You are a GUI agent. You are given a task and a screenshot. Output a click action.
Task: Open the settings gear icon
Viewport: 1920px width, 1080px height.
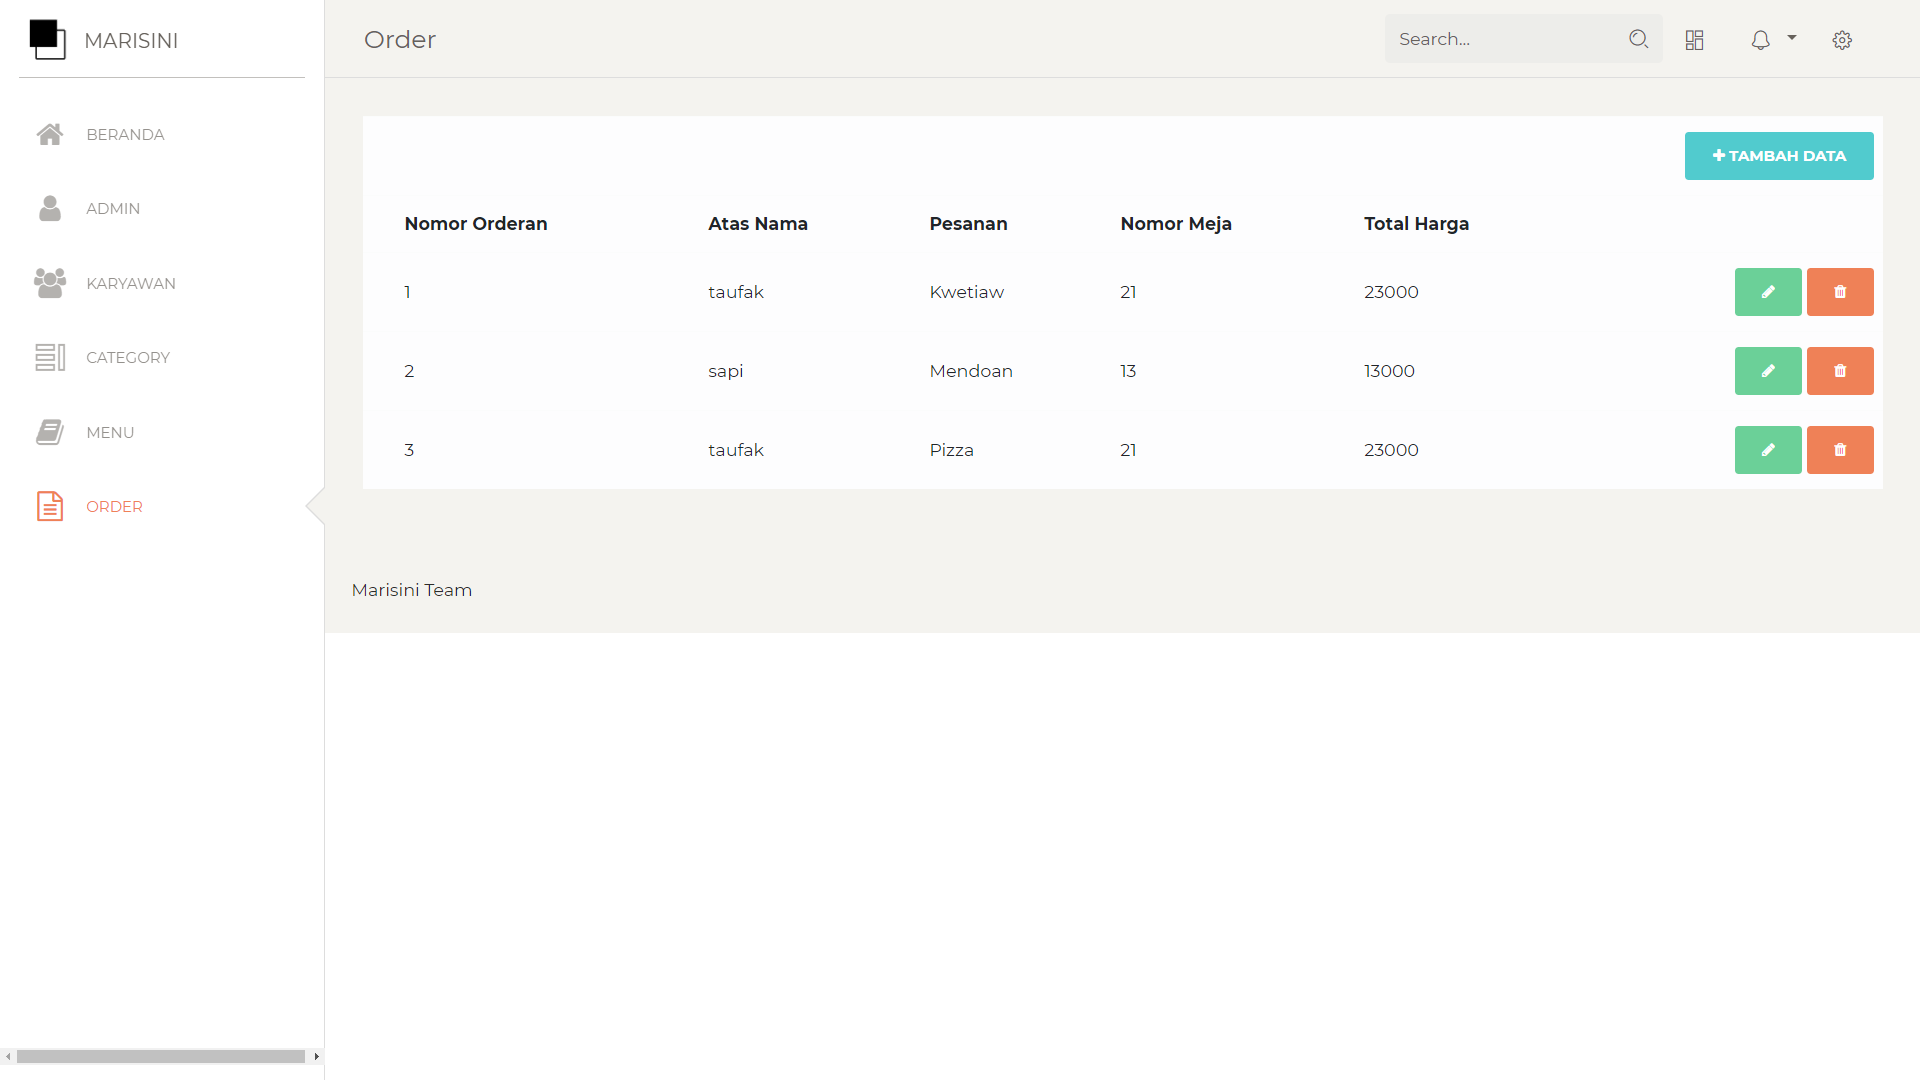click(1842, 40)
